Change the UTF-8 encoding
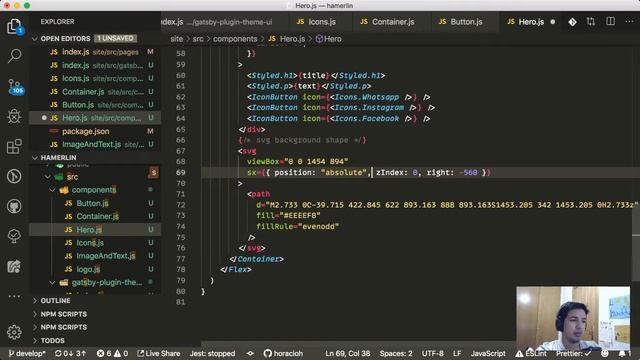 [432, 353]
